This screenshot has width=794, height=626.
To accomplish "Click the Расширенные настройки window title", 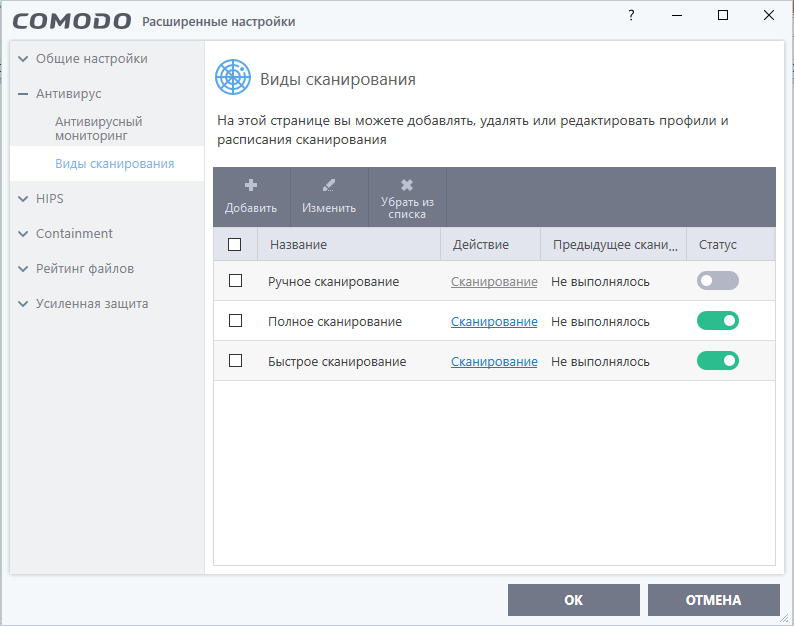I will pyautogui.click(x=218, y=22).
